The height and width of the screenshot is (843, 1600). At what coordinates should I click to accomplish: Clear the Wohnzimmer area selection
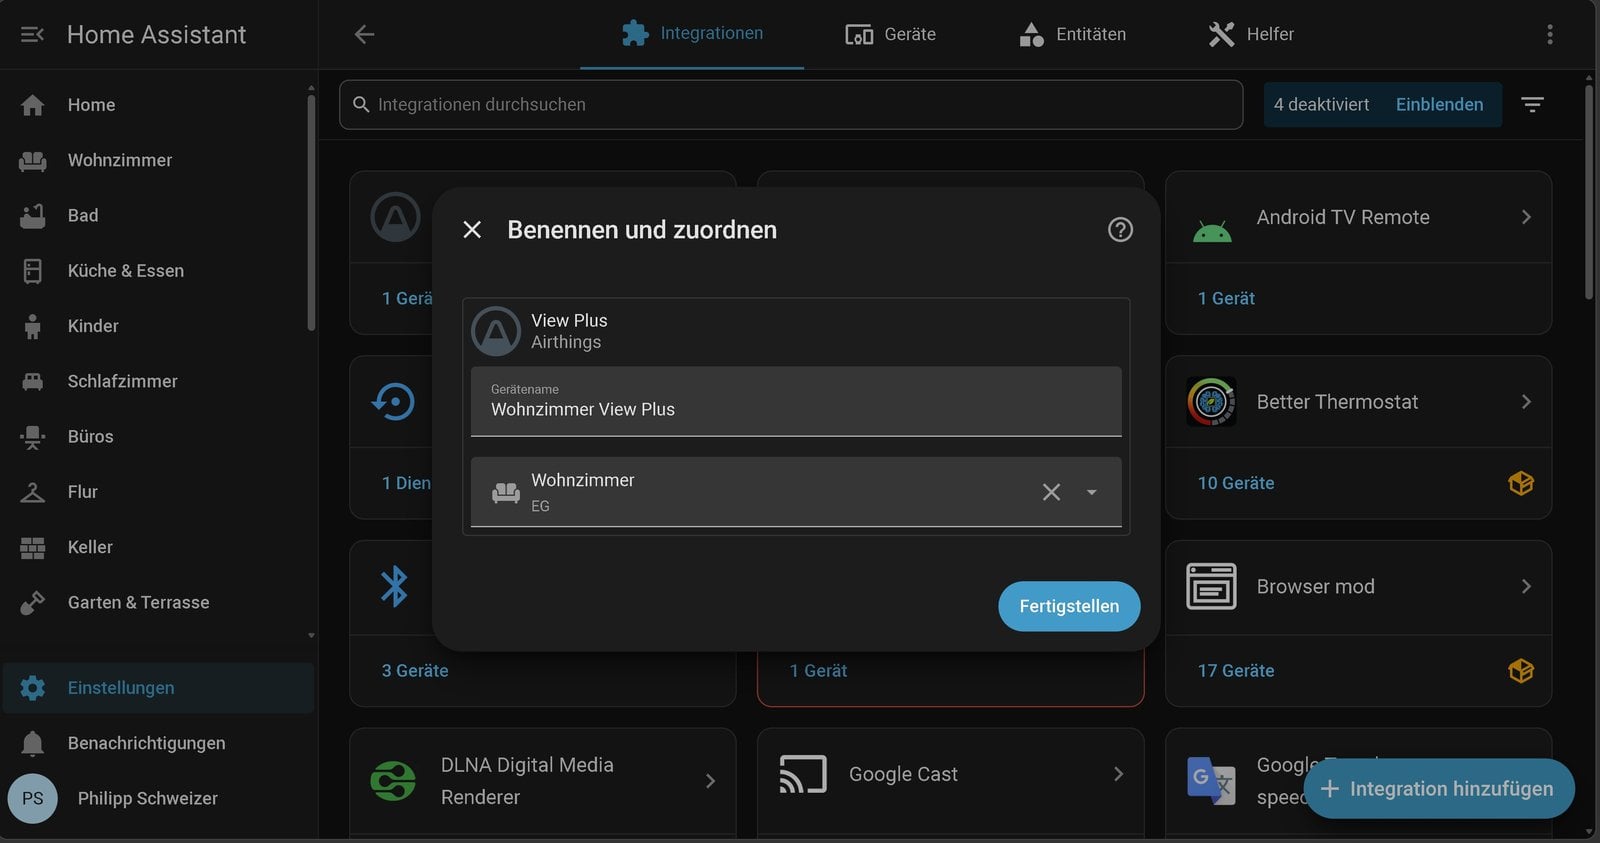[x=1051, y=492]
